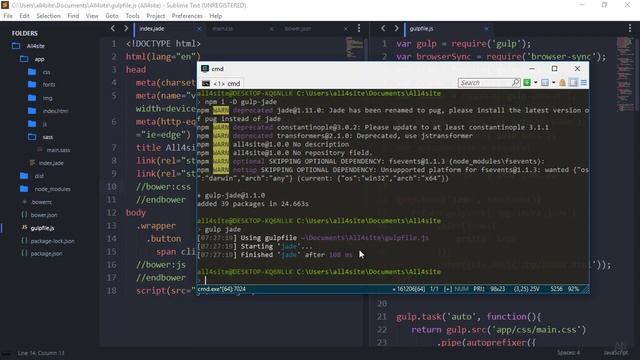Viewport: 640px width, 360px height.
Task: Minimize the cmd window
Action: (531, 69)
